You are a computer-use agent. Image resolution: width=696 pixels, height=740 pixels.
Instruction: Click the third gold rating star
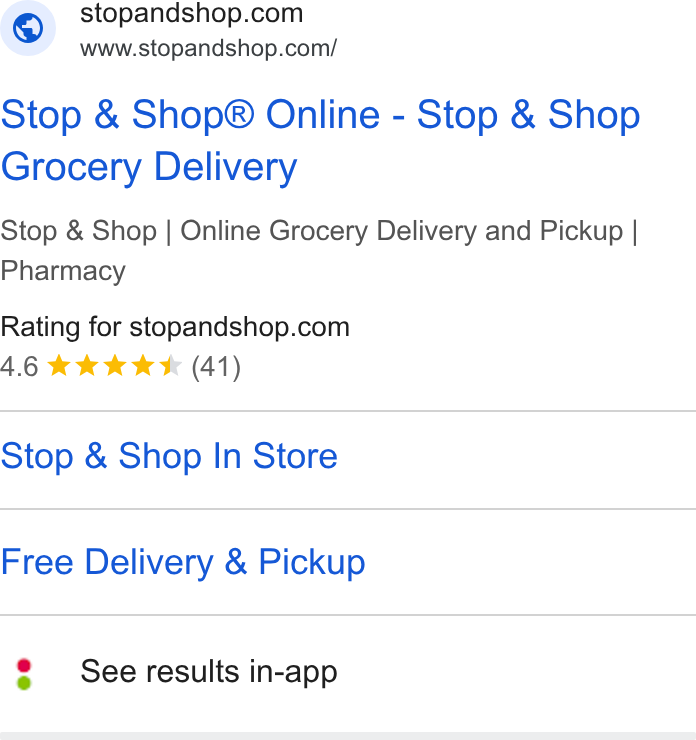(115, 366)
